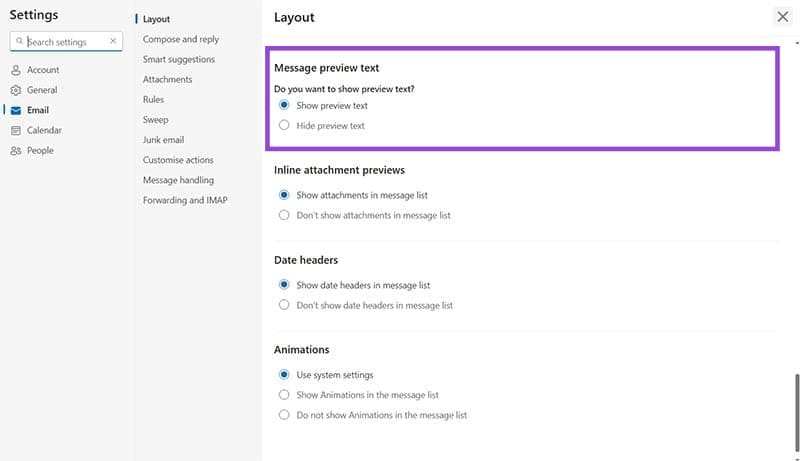Click the People icon
The image size is (800, 461).
point(16,150)
